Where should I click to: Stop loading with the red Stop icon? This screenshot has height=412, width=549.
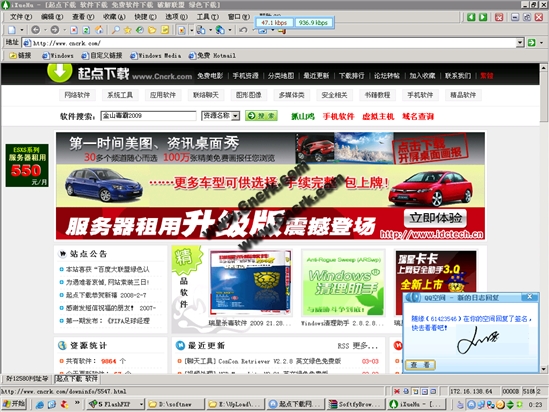74,30
